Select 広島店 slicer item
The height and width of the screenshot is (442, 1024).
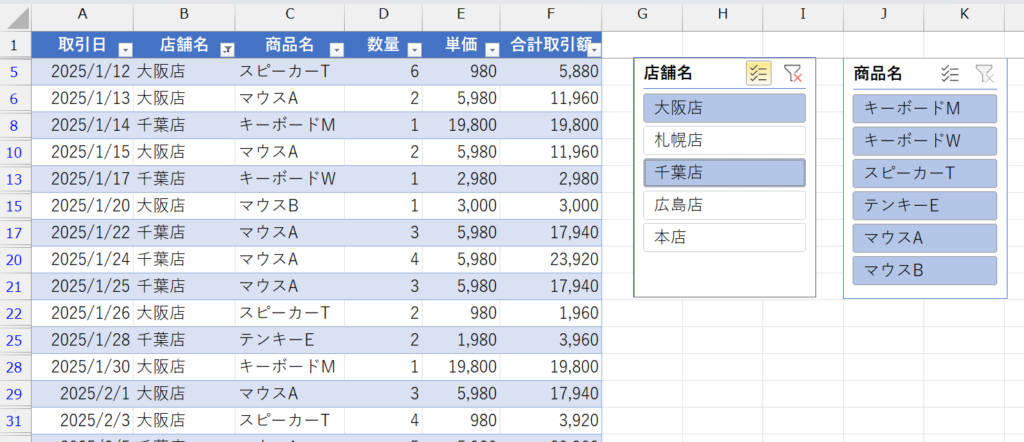pyautogui.click(x=724, y=205)
